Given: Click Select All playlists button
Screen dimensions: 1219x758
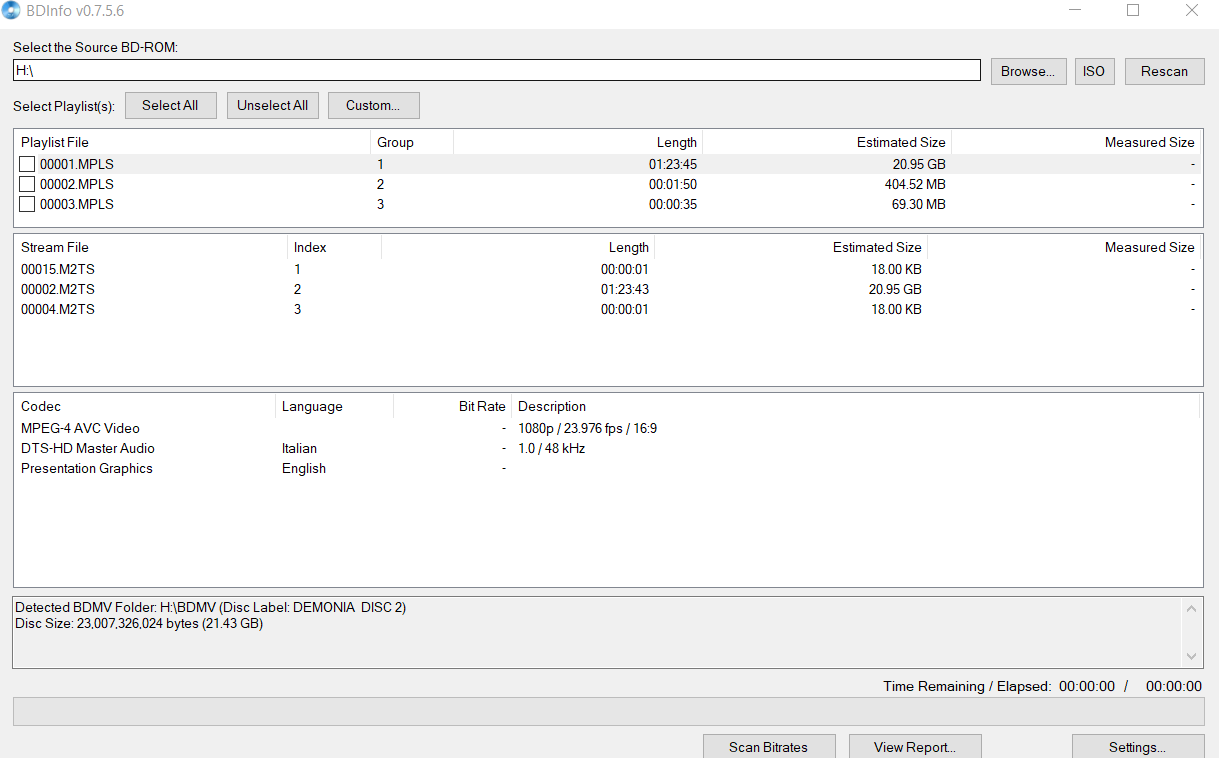Looking at the screenshot, I should 170,105.
